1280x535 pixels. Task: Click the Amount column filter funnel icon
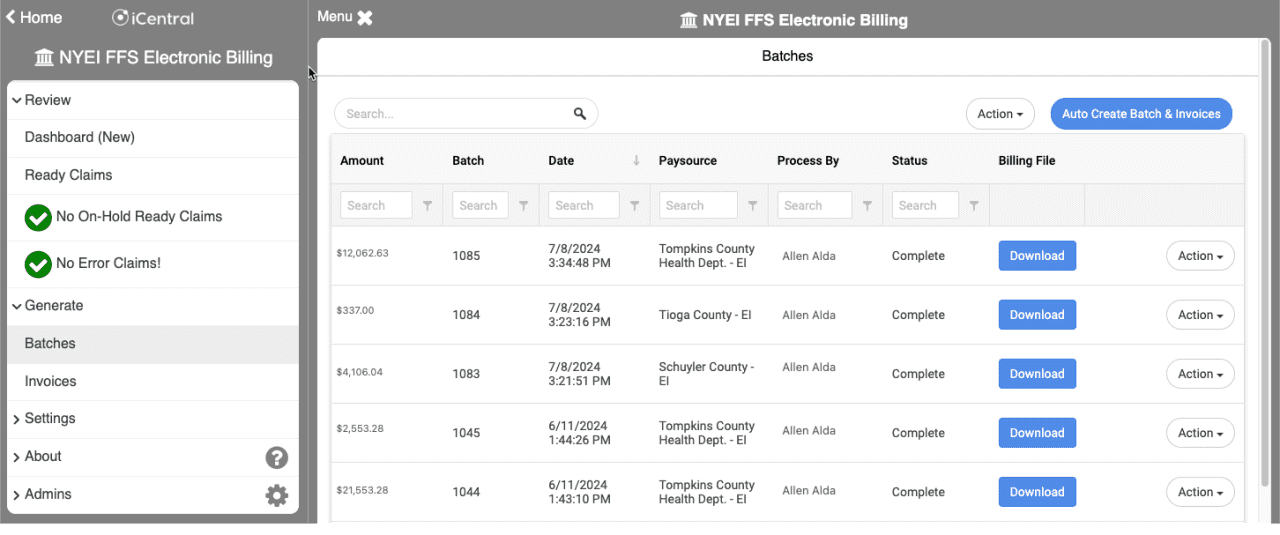[428, 206]
